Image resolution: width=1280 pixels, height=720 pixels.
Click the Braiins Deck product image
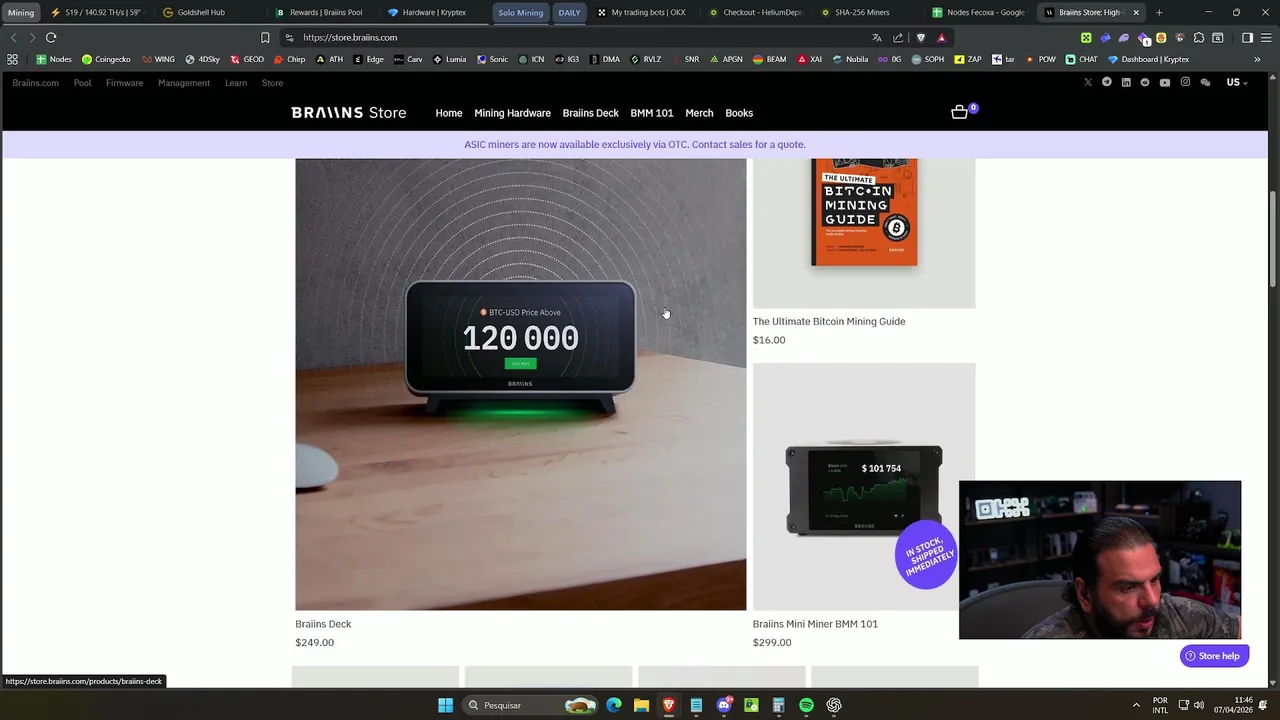click(520, 384)
